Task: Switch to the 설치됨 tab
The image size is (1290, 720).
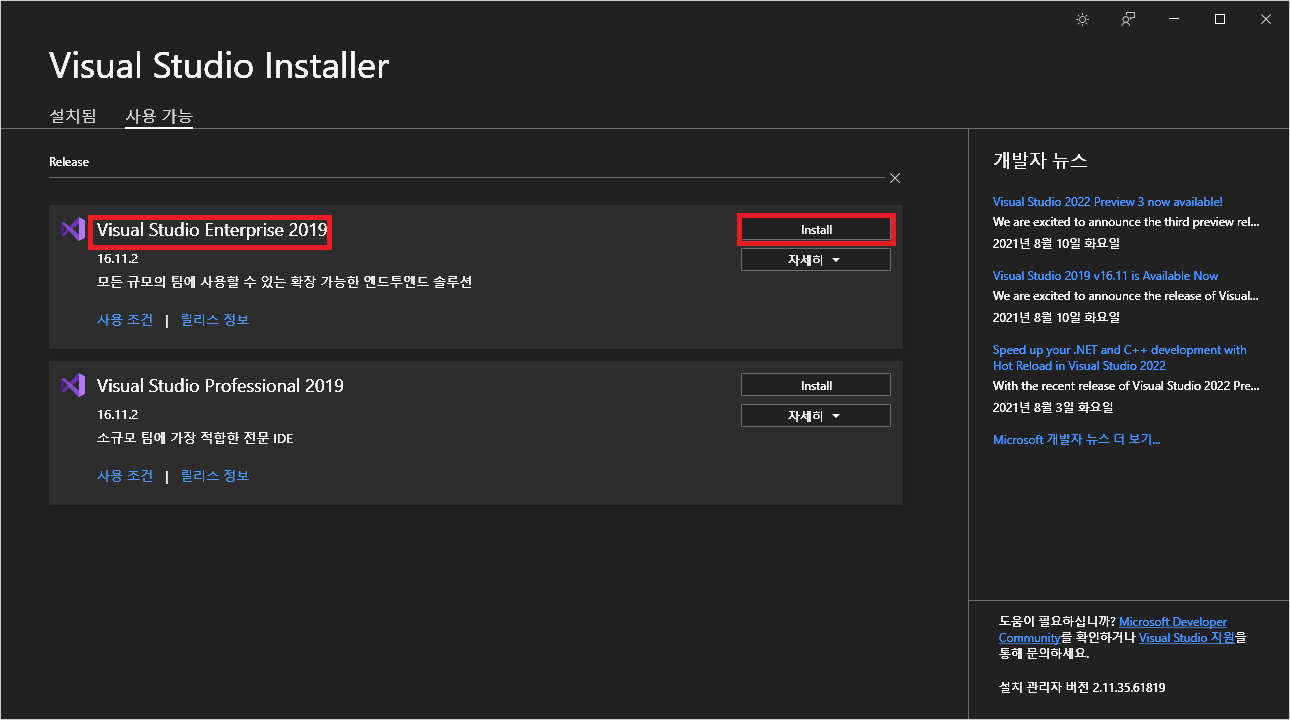Action: 73,116
